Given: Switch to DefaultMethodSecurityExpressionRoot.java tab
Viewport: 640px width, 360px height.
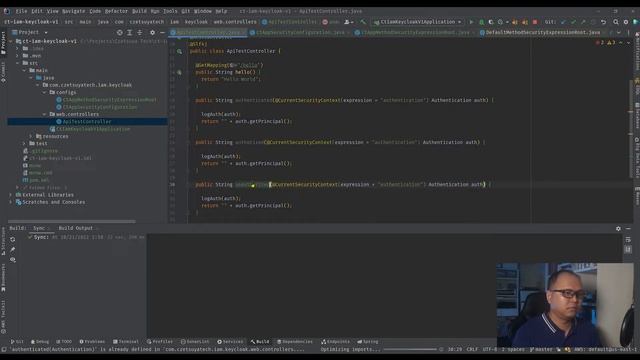Looking at the screenshot, I should [x=543, y=32].
